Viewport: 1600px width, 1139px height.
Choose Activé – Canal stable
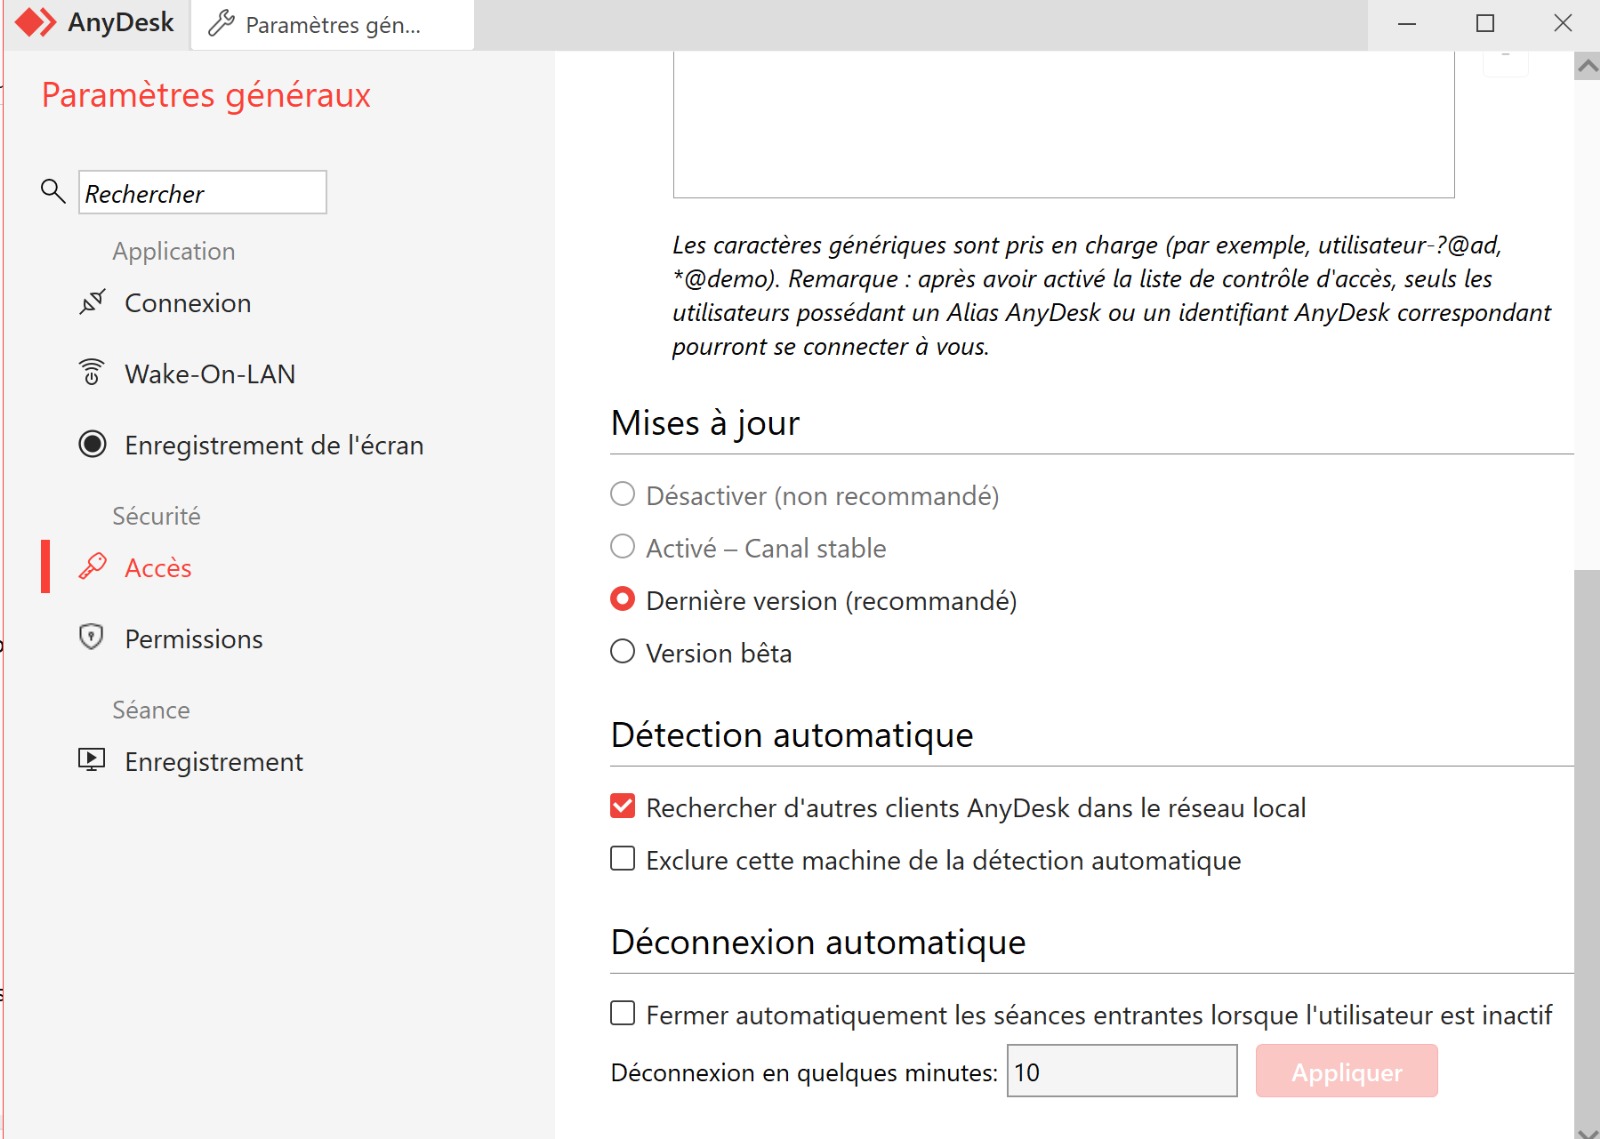(622, 547)
